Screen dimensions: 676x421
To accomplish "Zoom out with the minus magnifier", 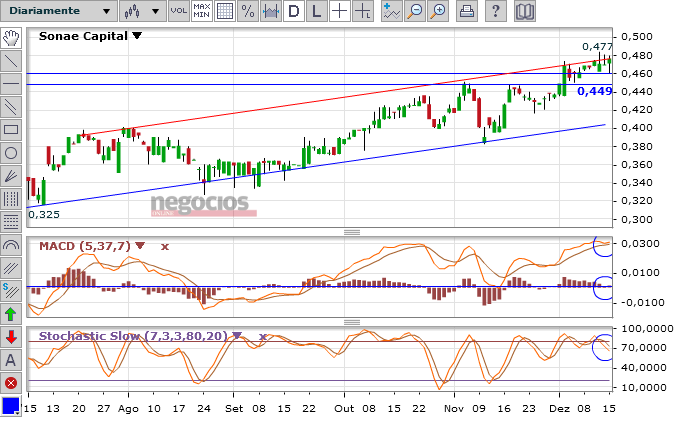I will 415,11.
